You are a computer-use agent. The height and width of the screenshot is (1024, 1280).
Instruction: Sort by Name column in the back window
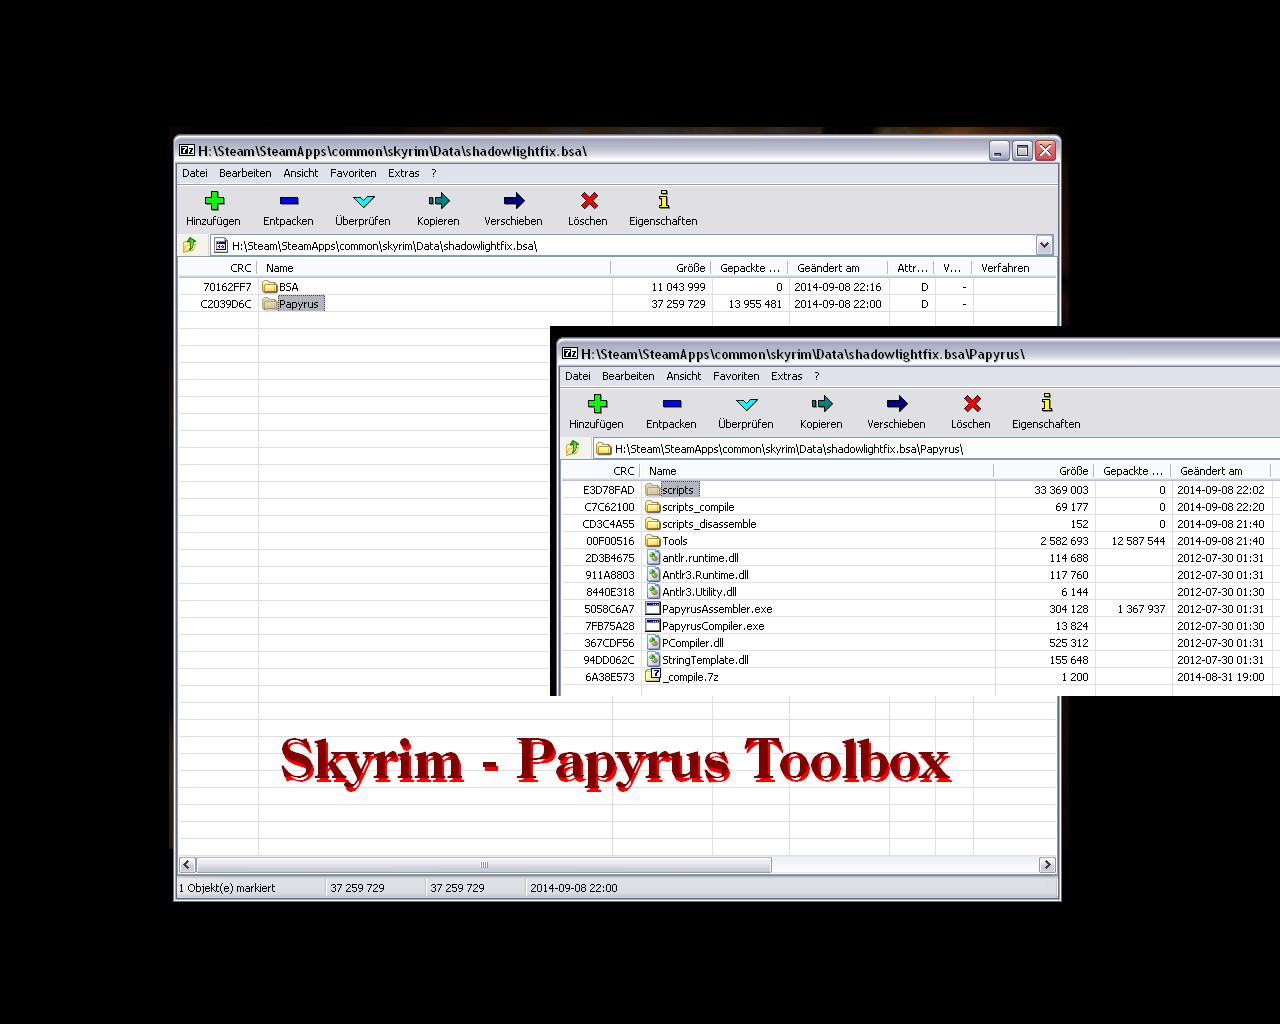click(434, 268)
